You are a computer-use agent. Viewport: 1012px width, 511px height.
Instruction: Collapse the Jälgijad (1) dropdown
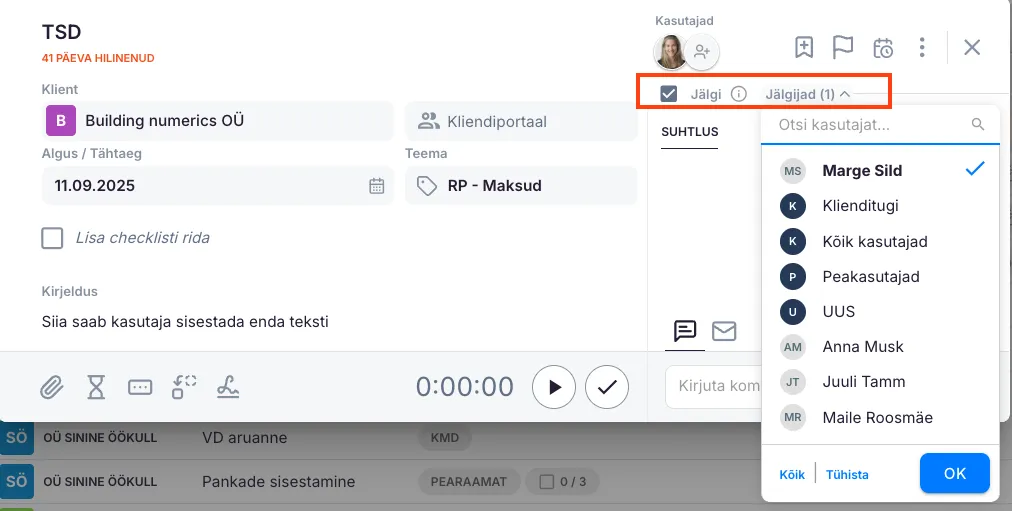807,94
